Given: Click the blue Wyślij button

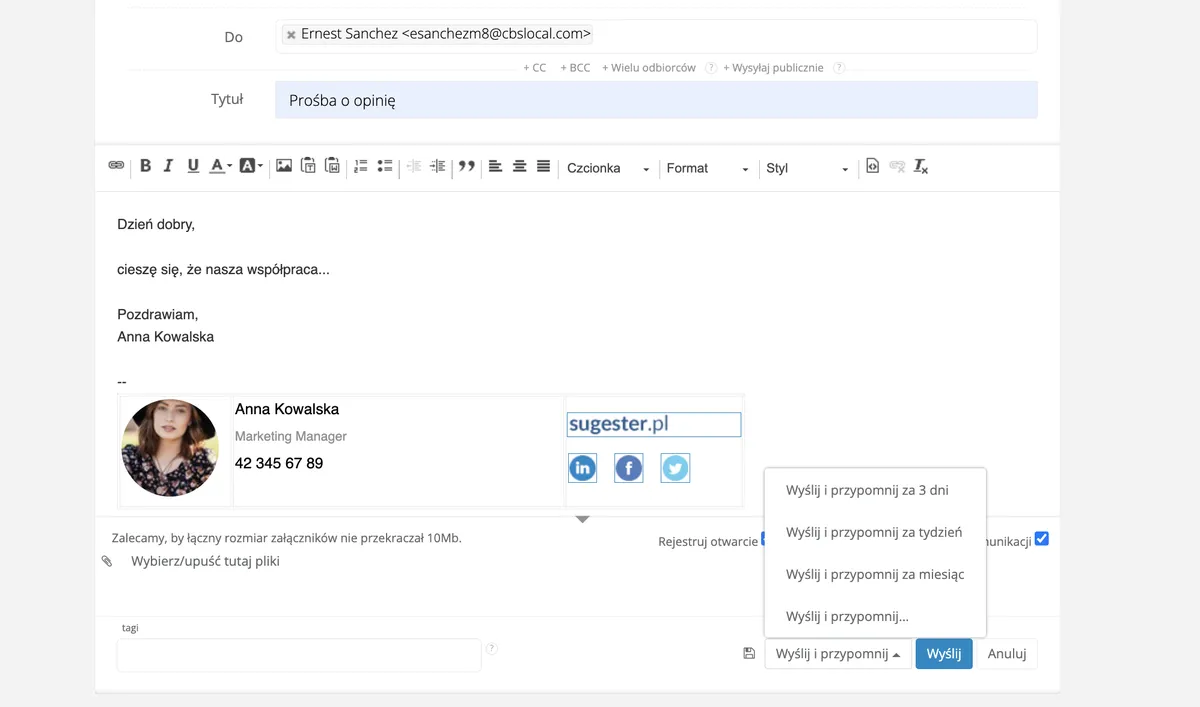Looking at the screenshot, I should point(944,654).
